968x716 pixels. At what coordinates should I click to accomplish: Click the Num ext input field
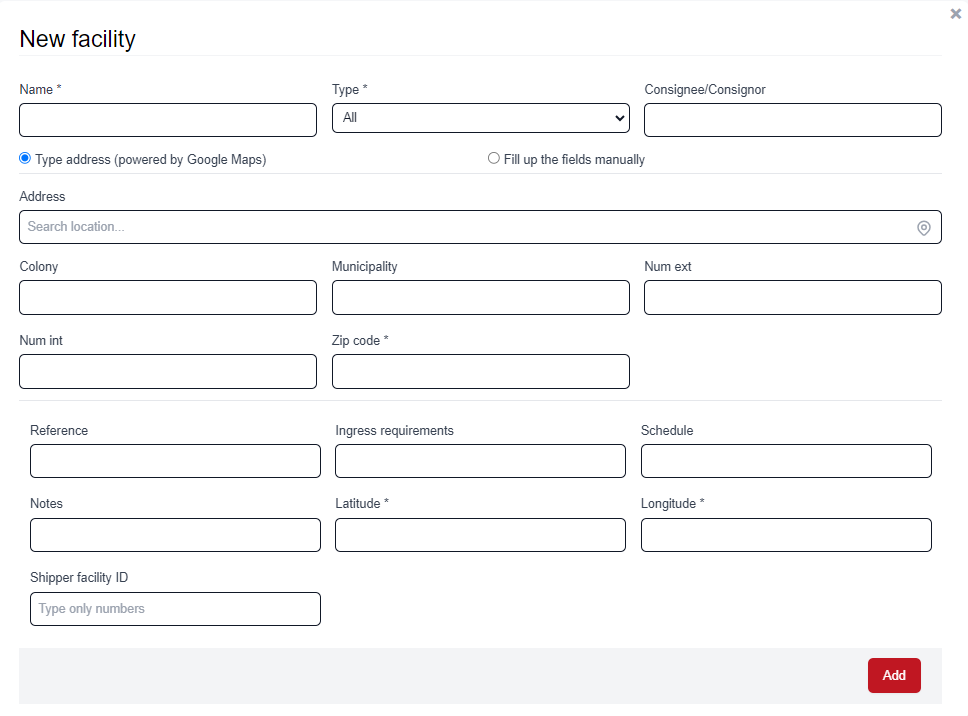792,297
